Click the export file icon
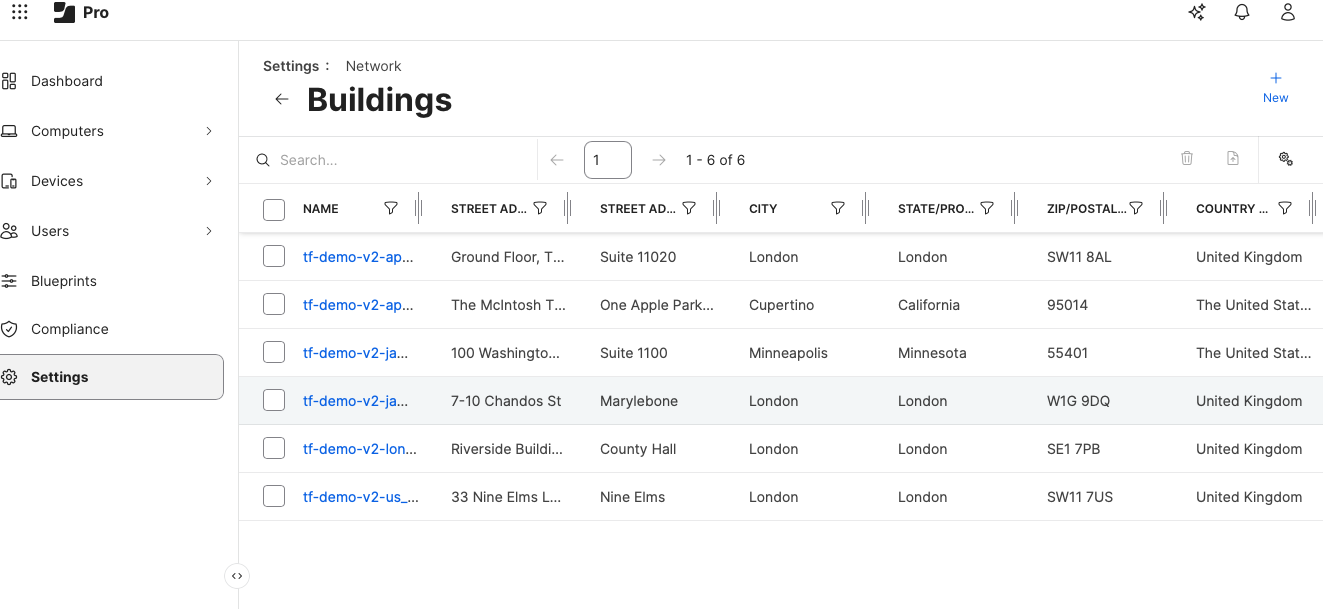This screenshot has width=1323, height=609. (x=1233, y=159)
